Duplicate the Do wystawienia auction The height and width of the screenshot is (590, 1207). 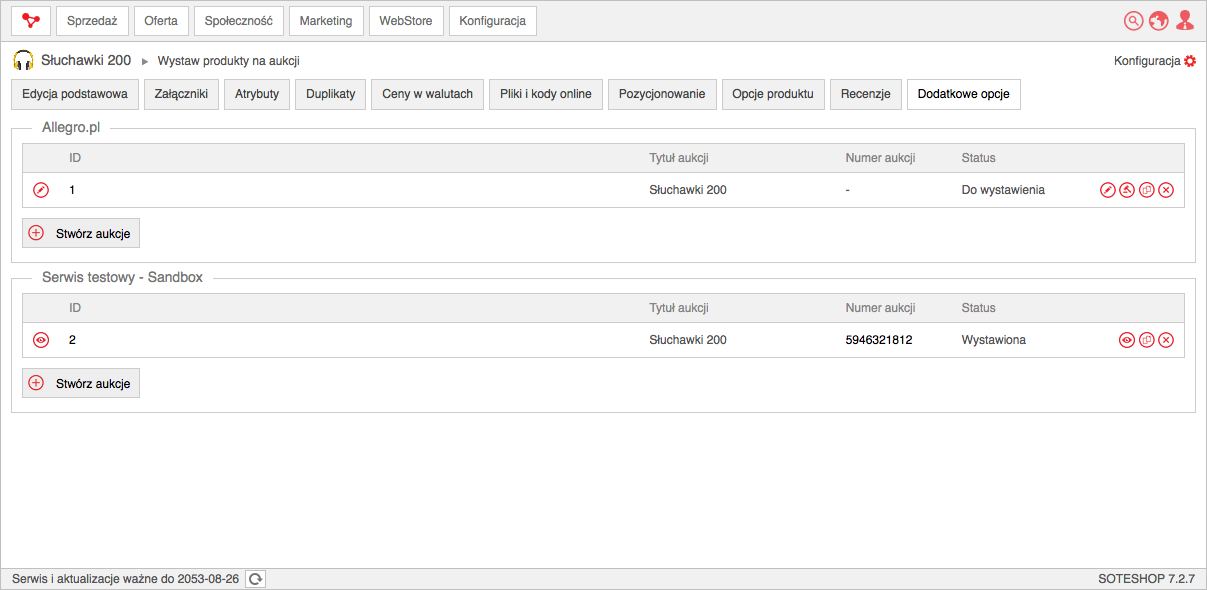coord(1147,190)
